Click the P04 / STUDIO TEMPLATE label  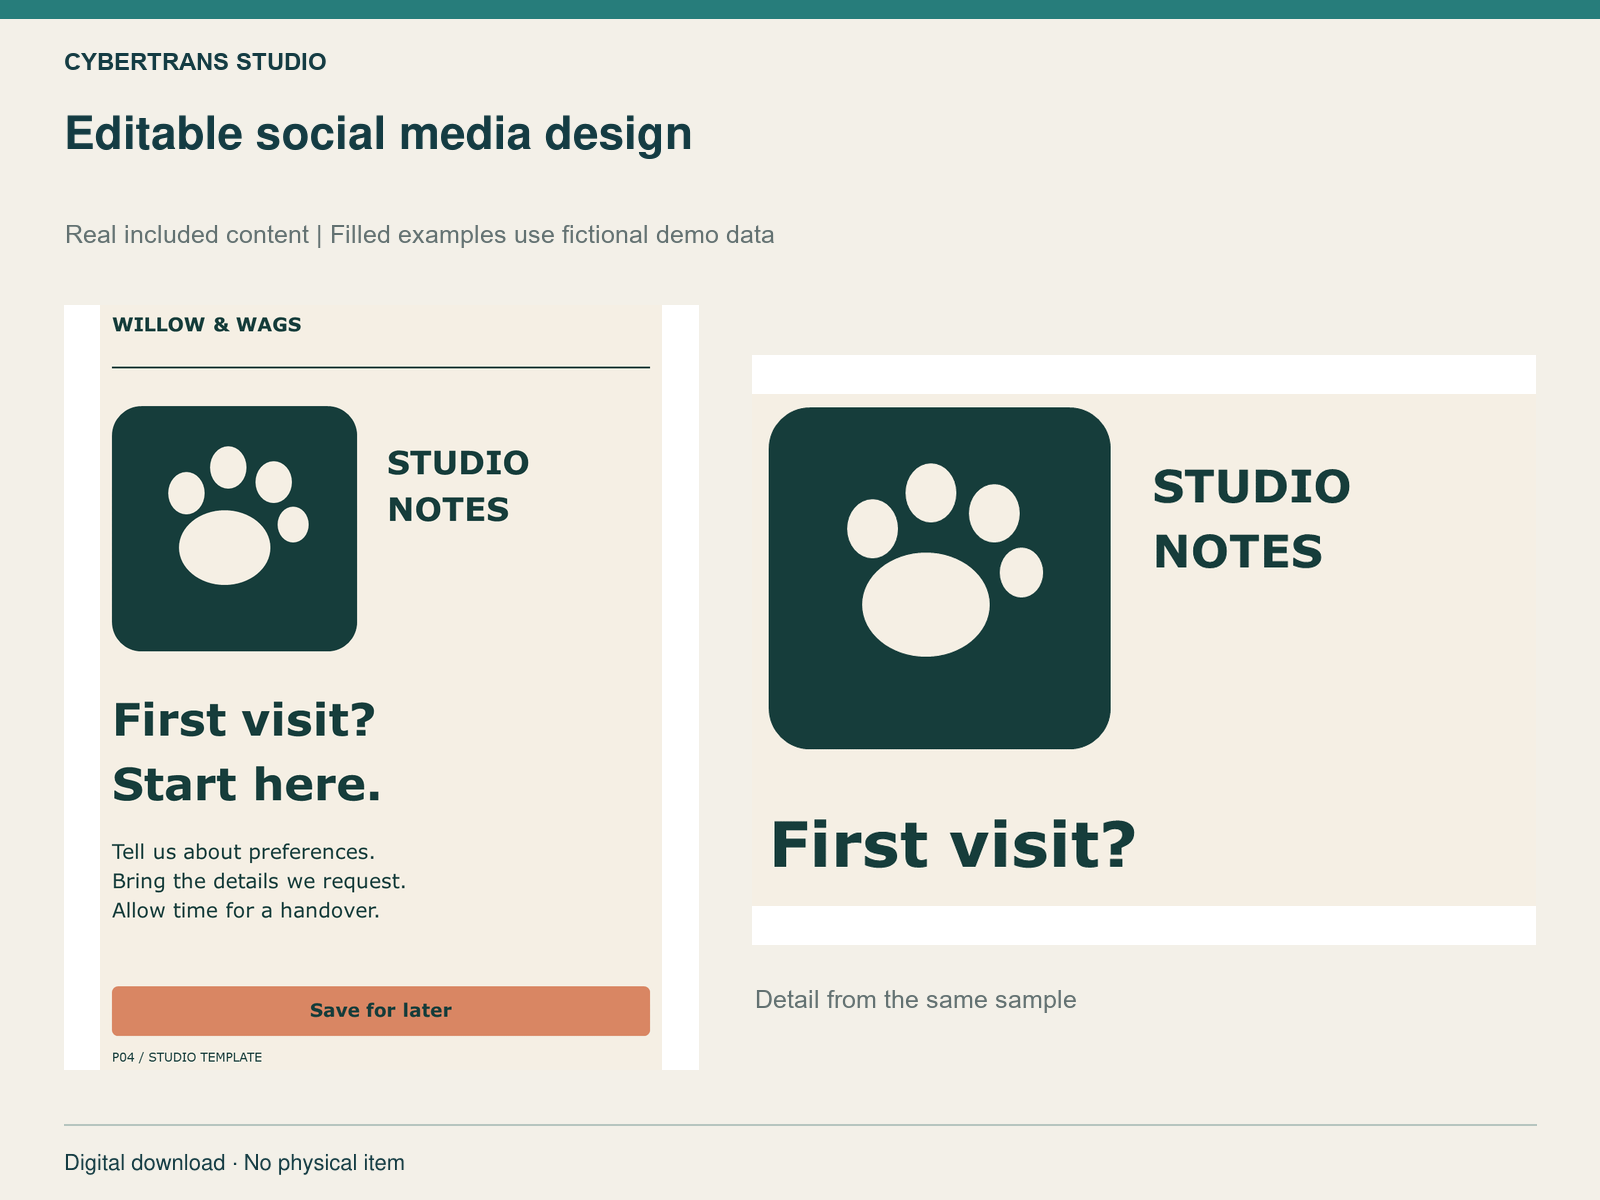click(187, 1057)
